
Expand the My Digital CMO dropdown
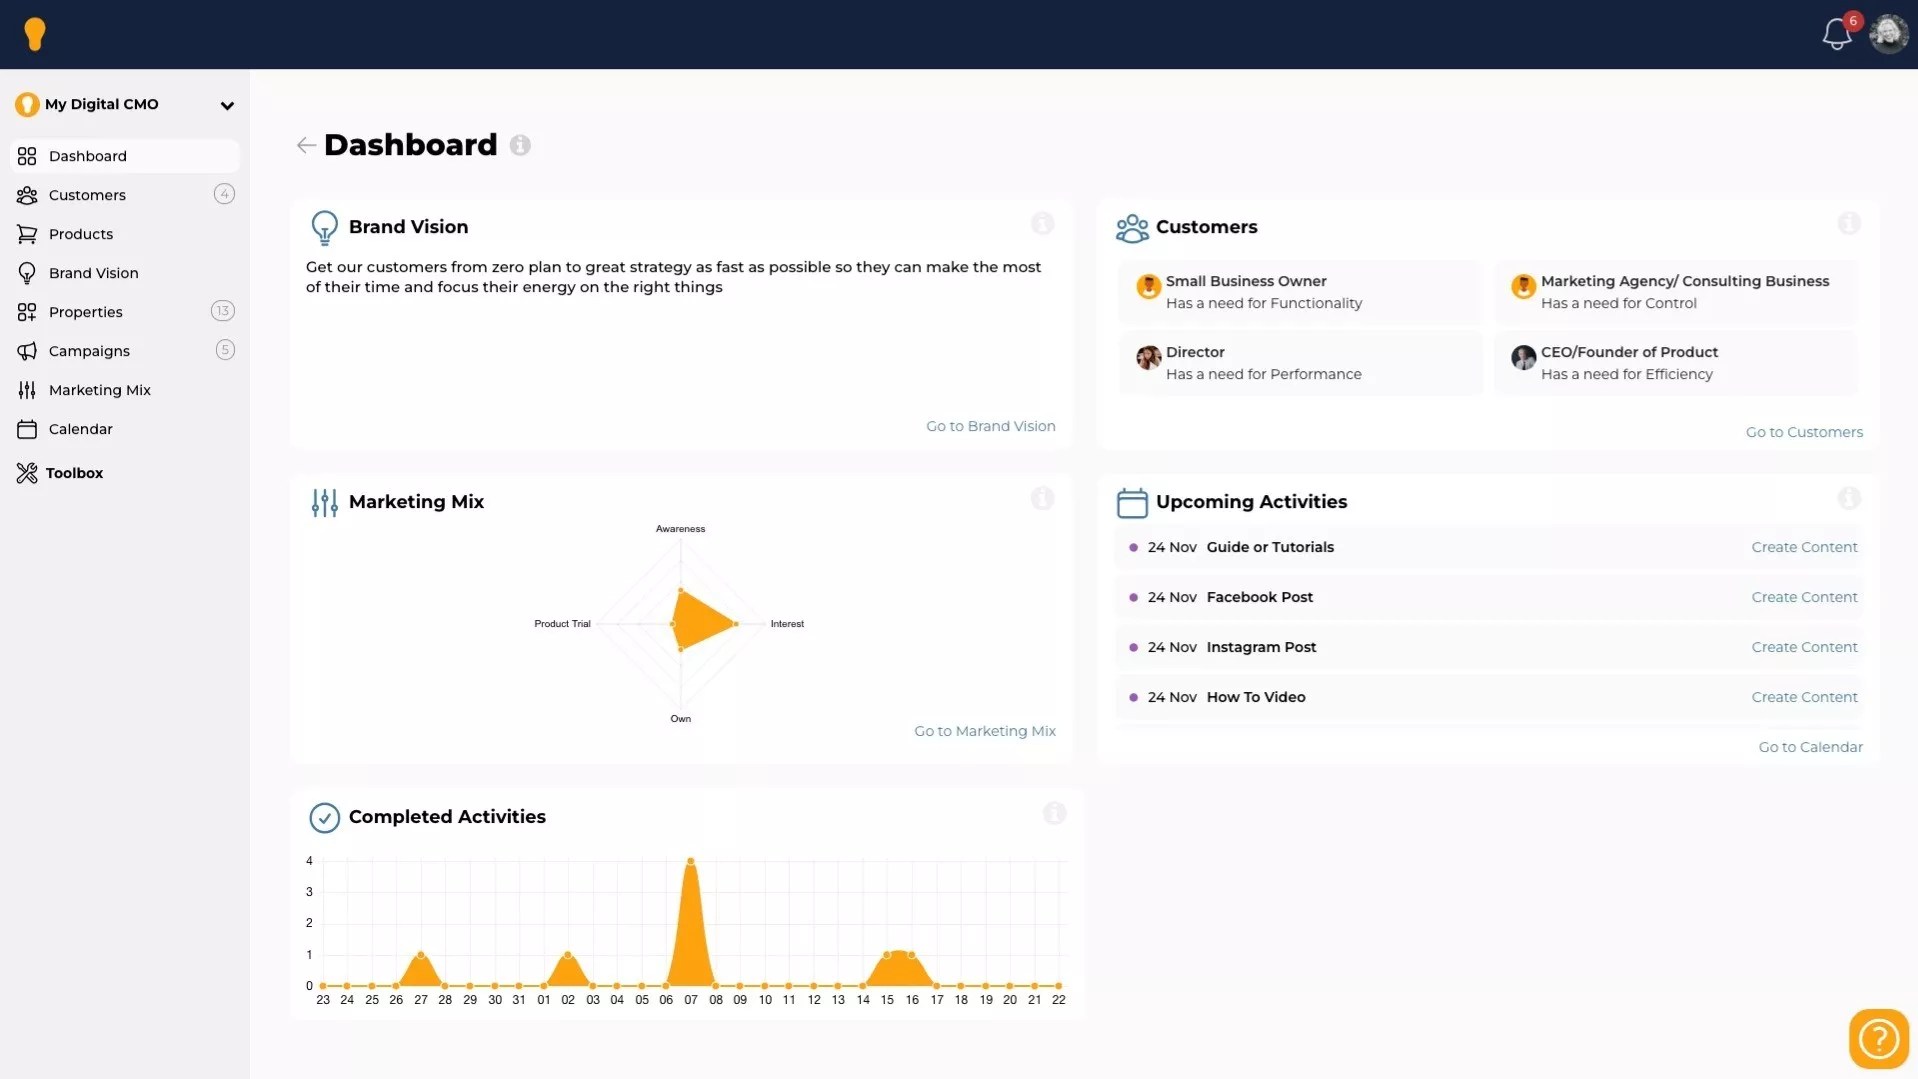point(227,105)
